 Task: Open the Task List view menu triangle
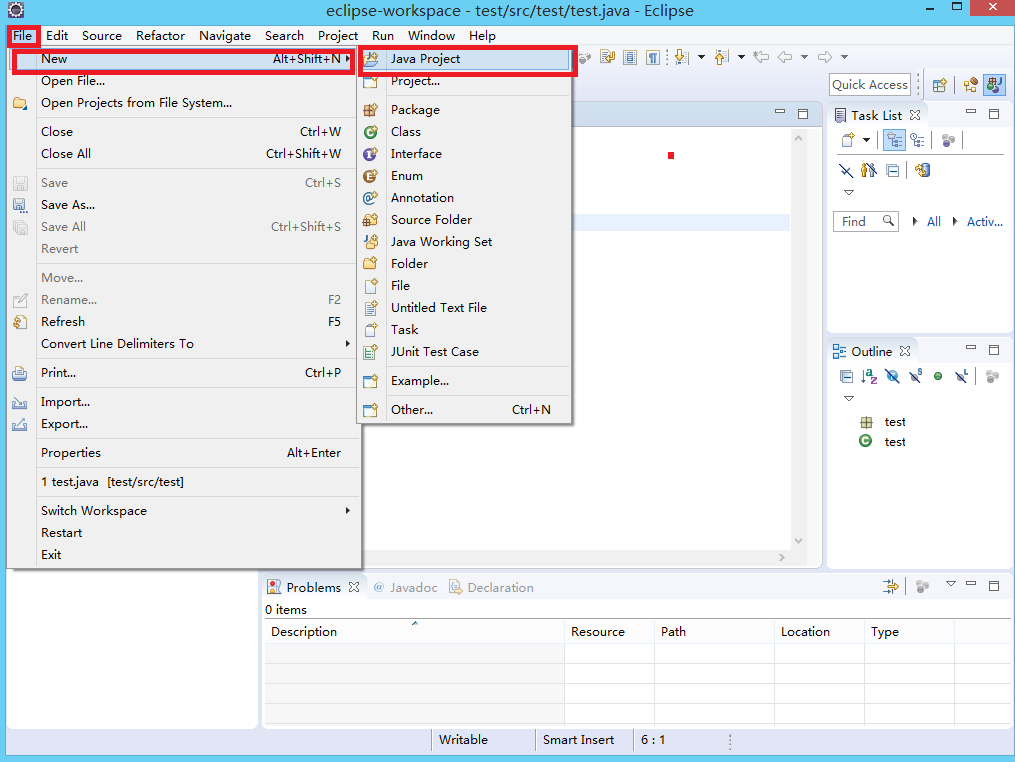point(849,192)
